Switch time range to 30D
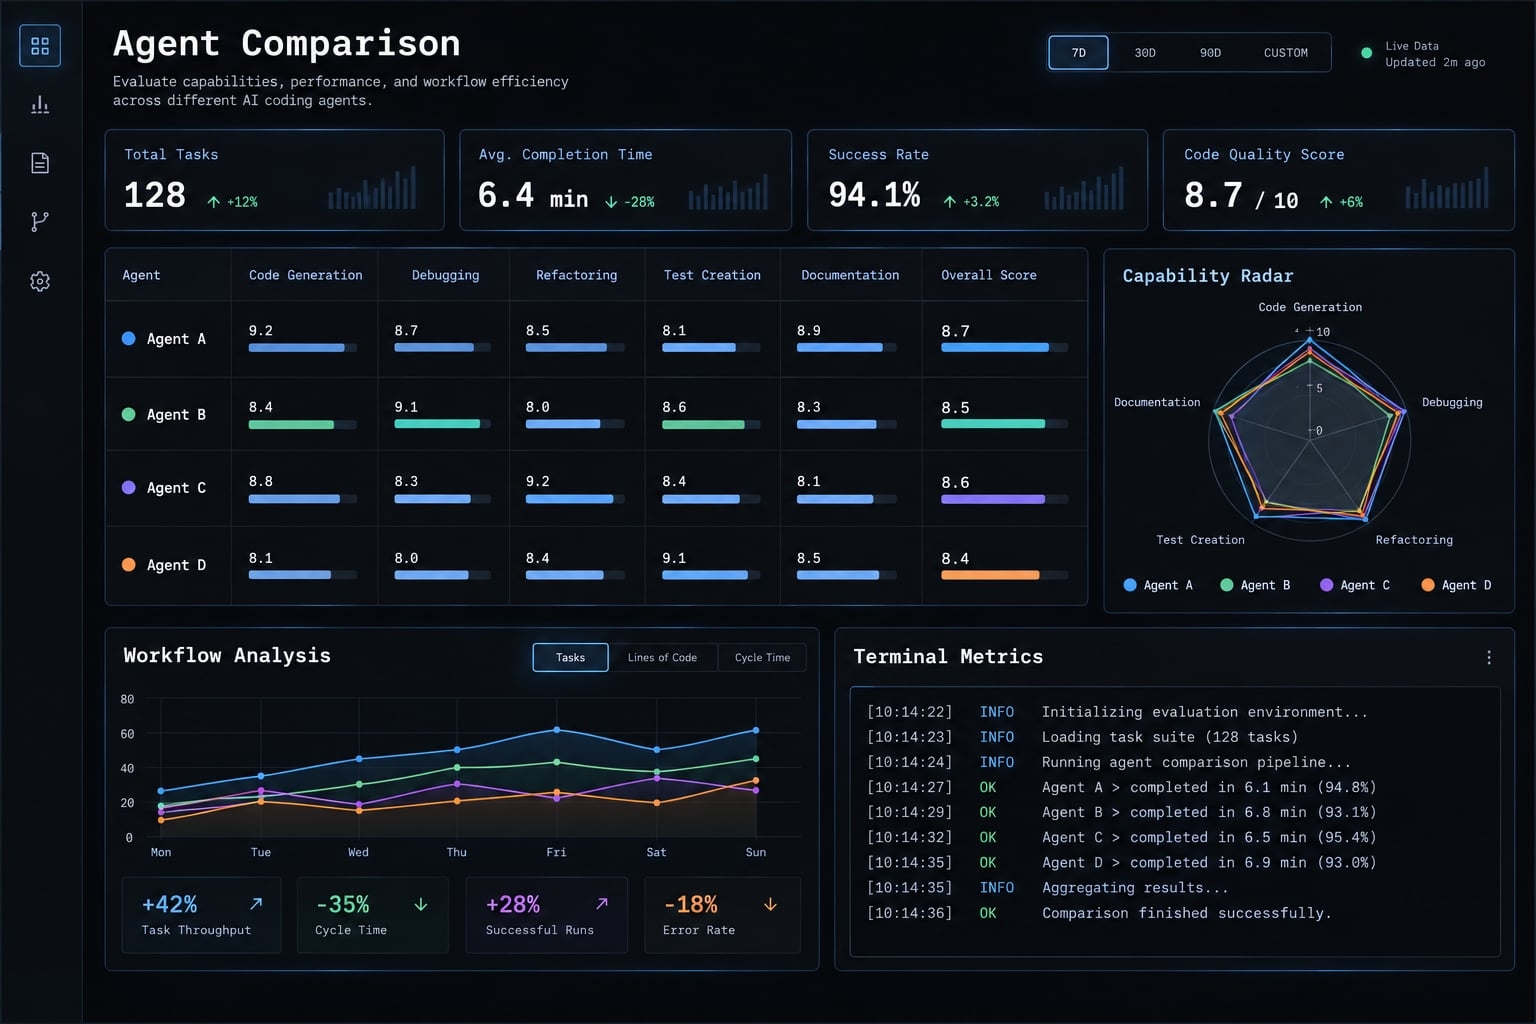The image size is (1536, 1024). pyautogui.click(x=1145, y=53)
